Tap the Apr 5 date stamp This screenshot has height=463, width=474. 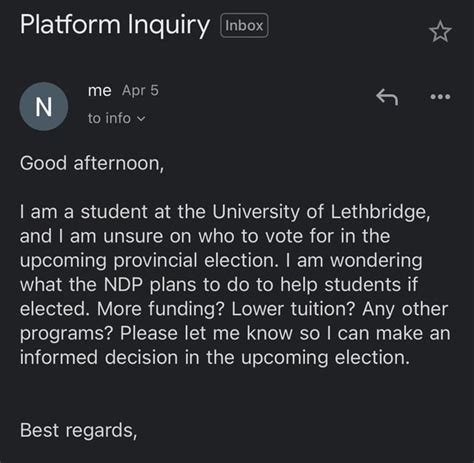(140, 90)
